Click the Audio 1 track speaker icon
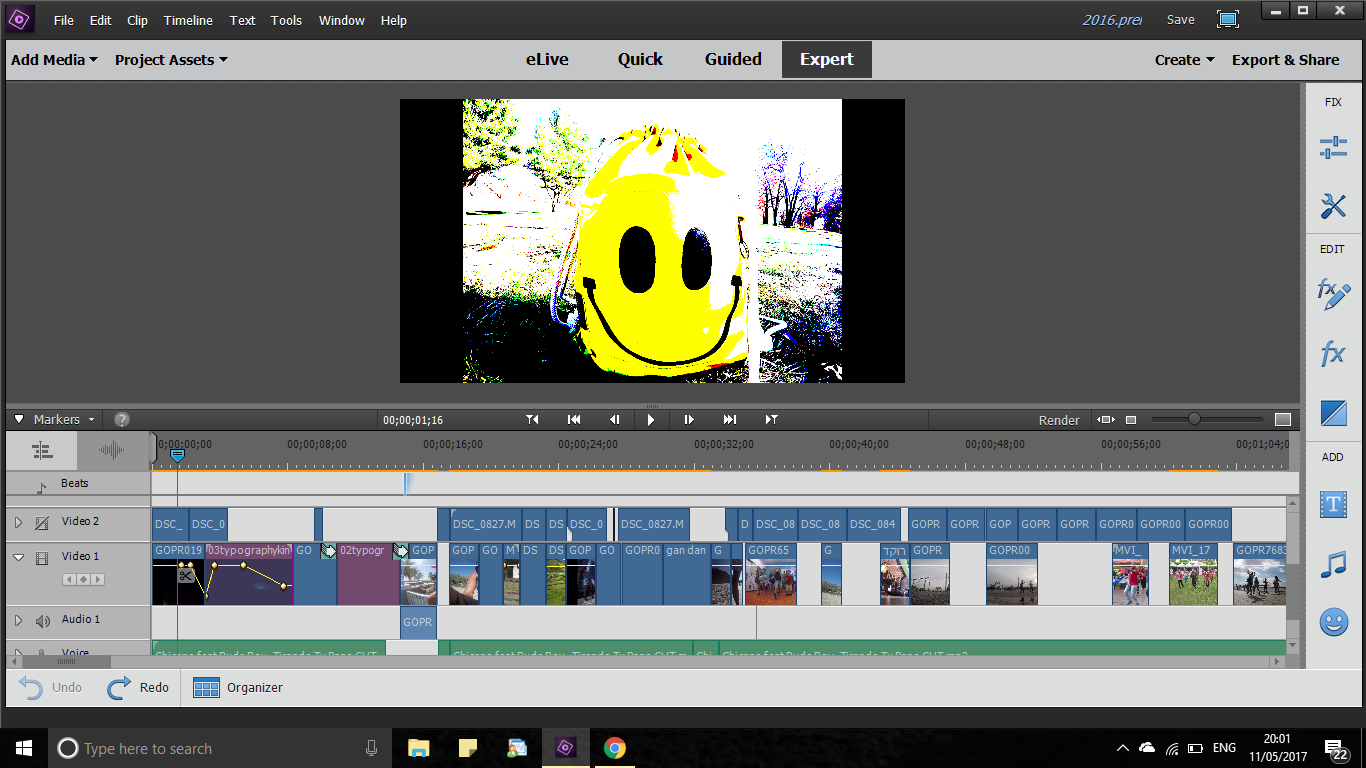This screenshot has height=768, width=1366. pos(42,621)
